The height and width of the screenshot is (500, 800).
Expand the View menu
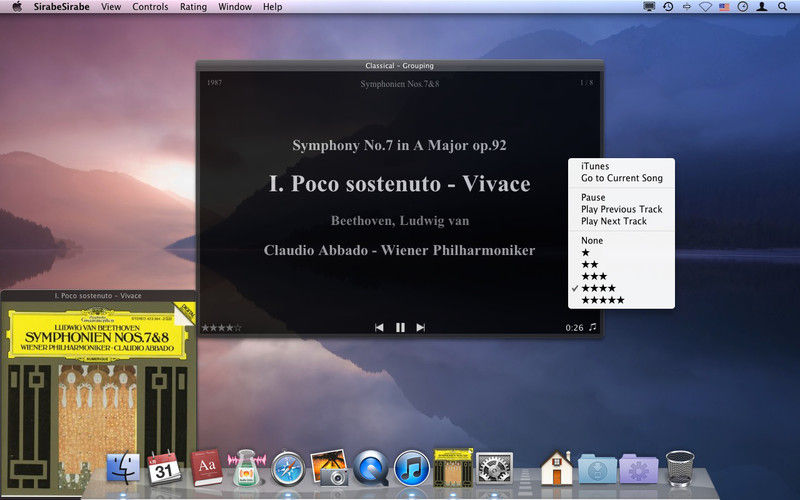(x=111, y=7)
